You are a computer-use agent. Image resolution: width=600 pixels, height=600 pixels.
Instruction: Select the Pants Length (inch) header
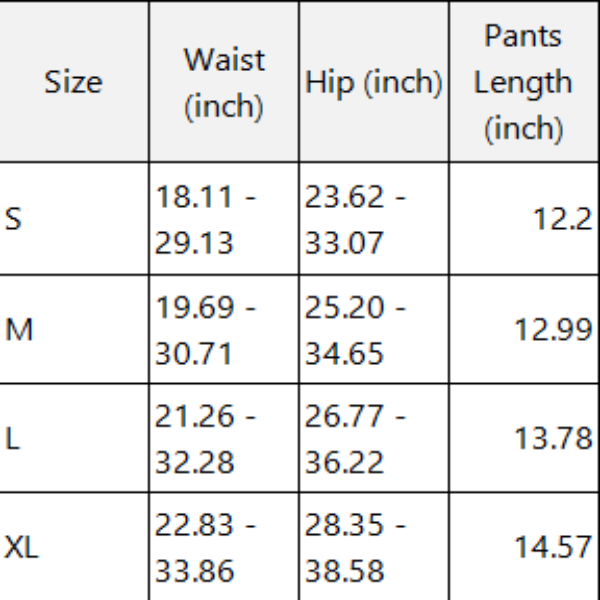(523, 82)
